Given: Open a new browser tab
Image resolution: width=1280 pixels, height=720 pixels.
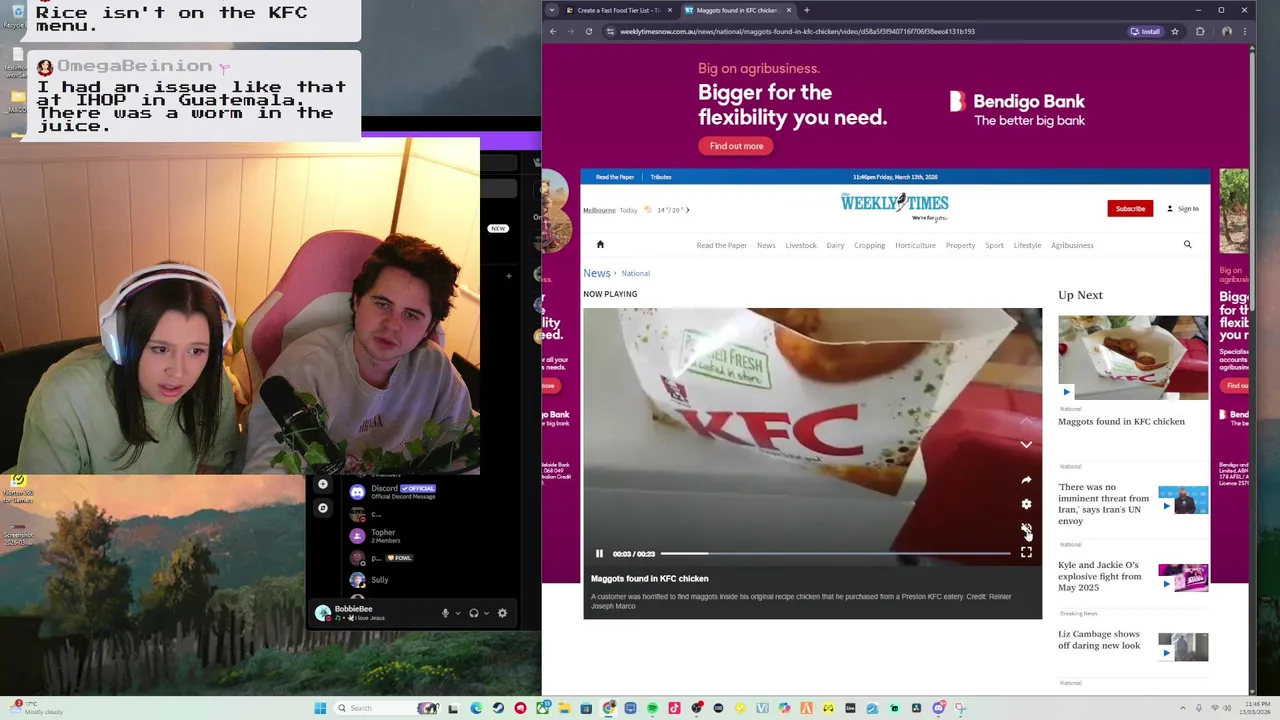Looking at the screenshot, I should coord(806,10).
